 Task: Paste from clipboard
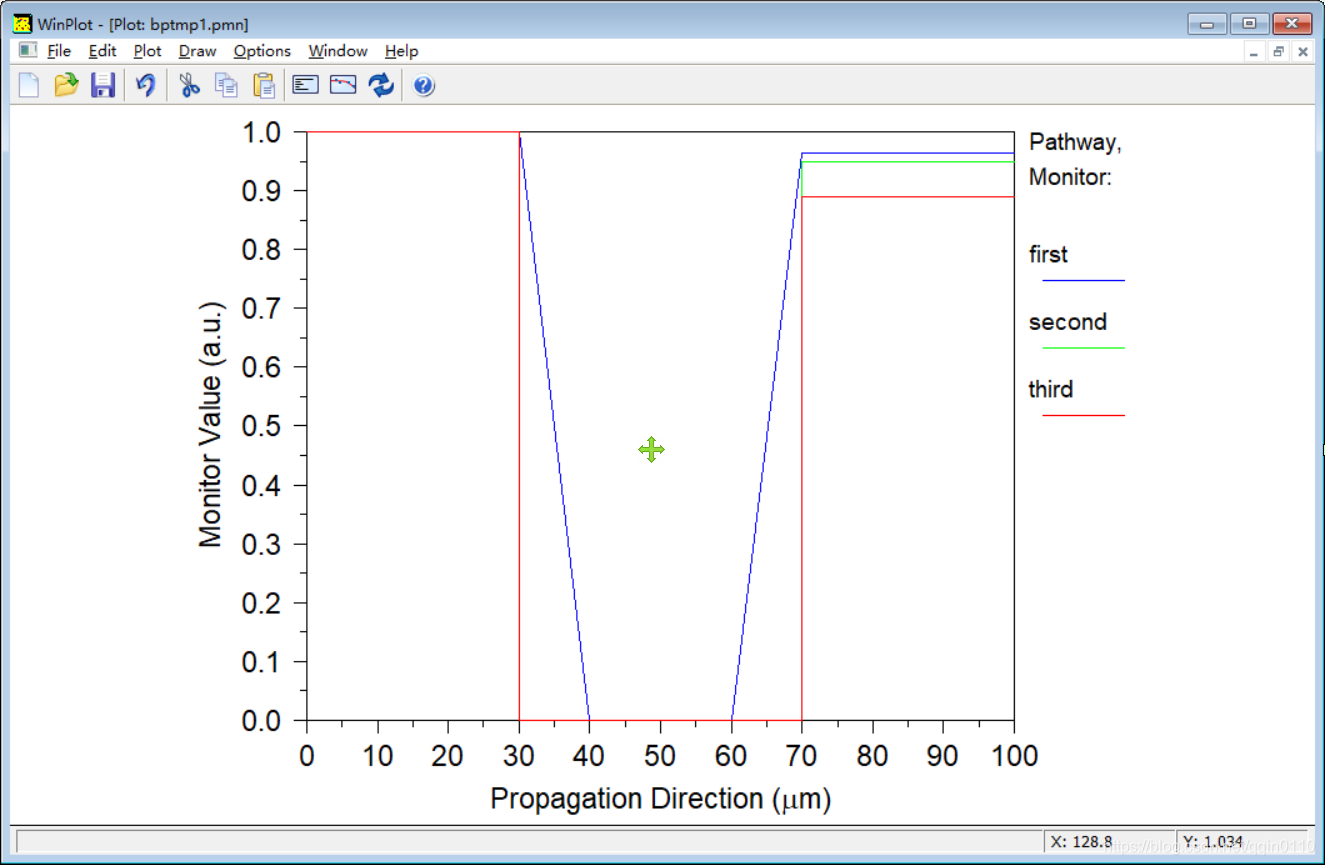pyautogui.click(x=264, y=85)
